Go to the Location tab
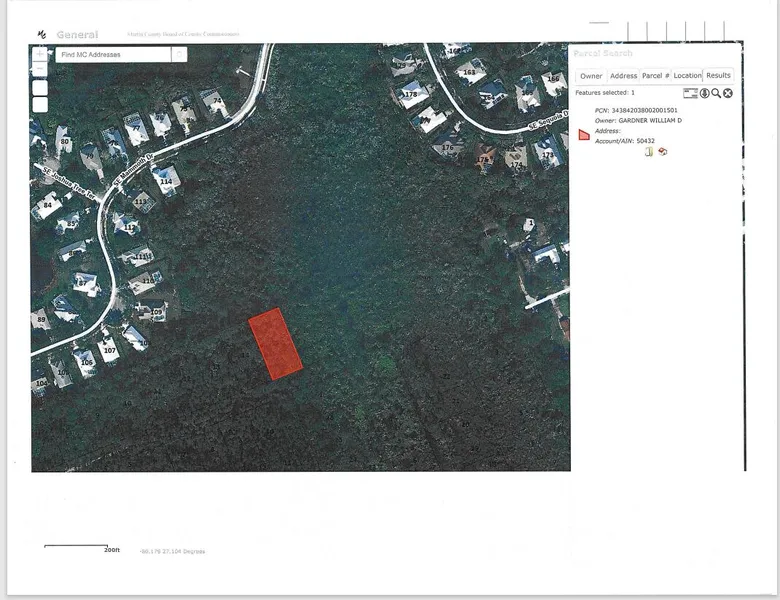 (x=687, y=76)
